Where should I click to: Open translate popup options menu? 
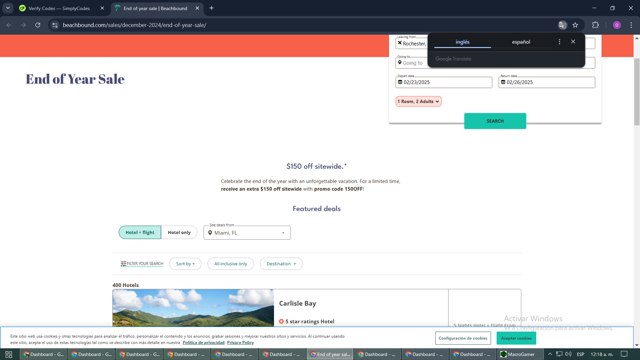click(559, 42)
